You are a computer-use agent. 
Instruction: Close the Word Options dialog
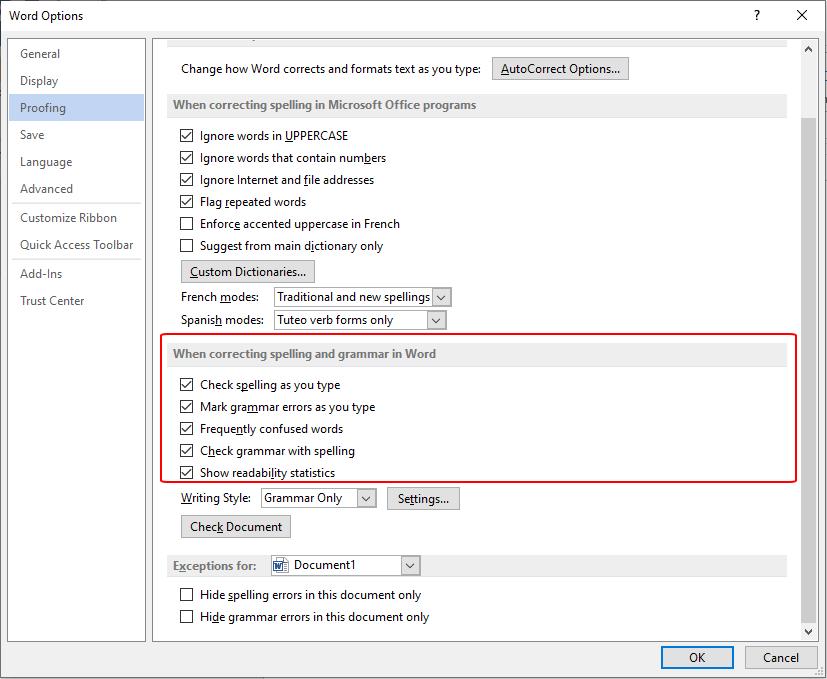801,15
